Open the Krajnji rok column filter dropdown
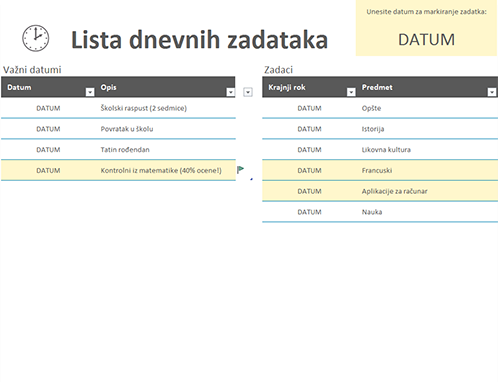Screen dimensions: 498x382 tap(351, 92)
